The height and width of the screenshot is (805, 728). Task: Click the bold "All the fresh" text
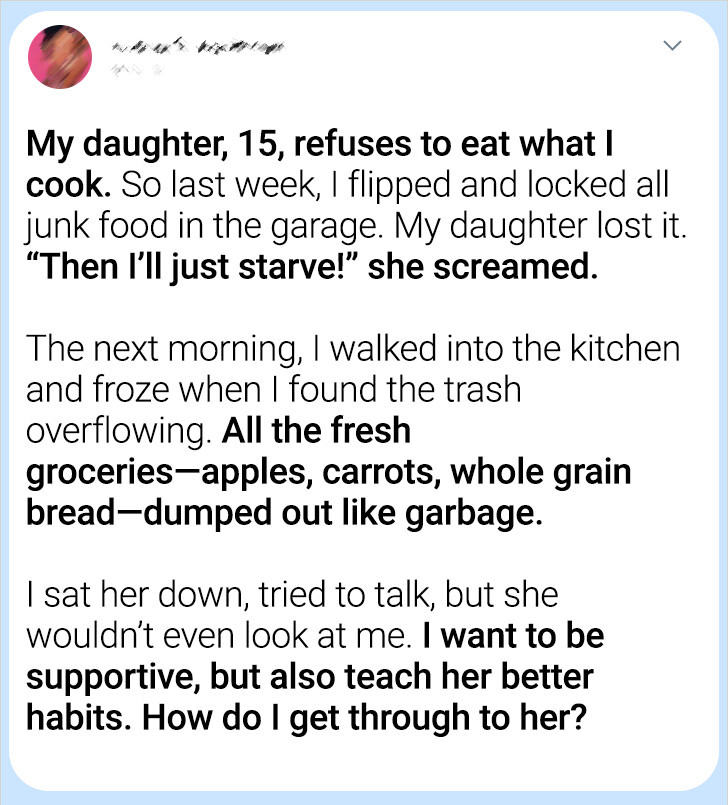click(316, 430)
